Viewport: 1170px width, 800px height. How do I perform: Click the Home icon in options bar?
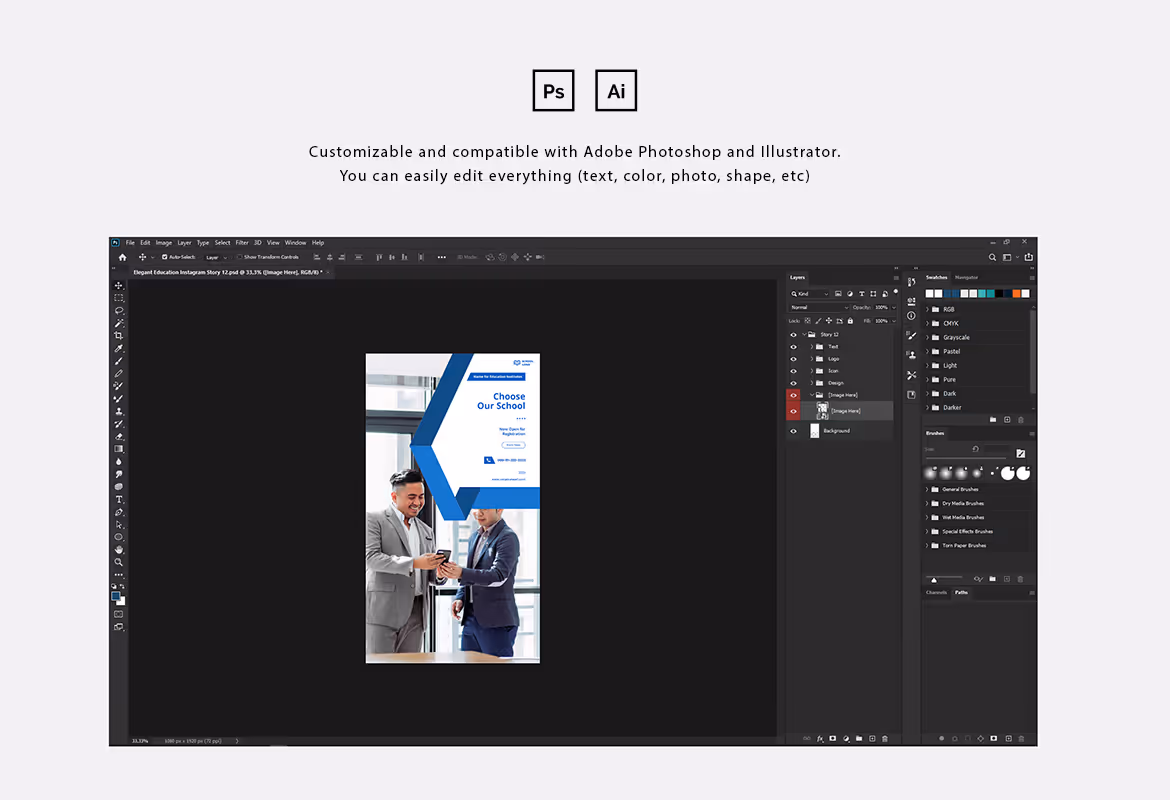pos(122,257)
